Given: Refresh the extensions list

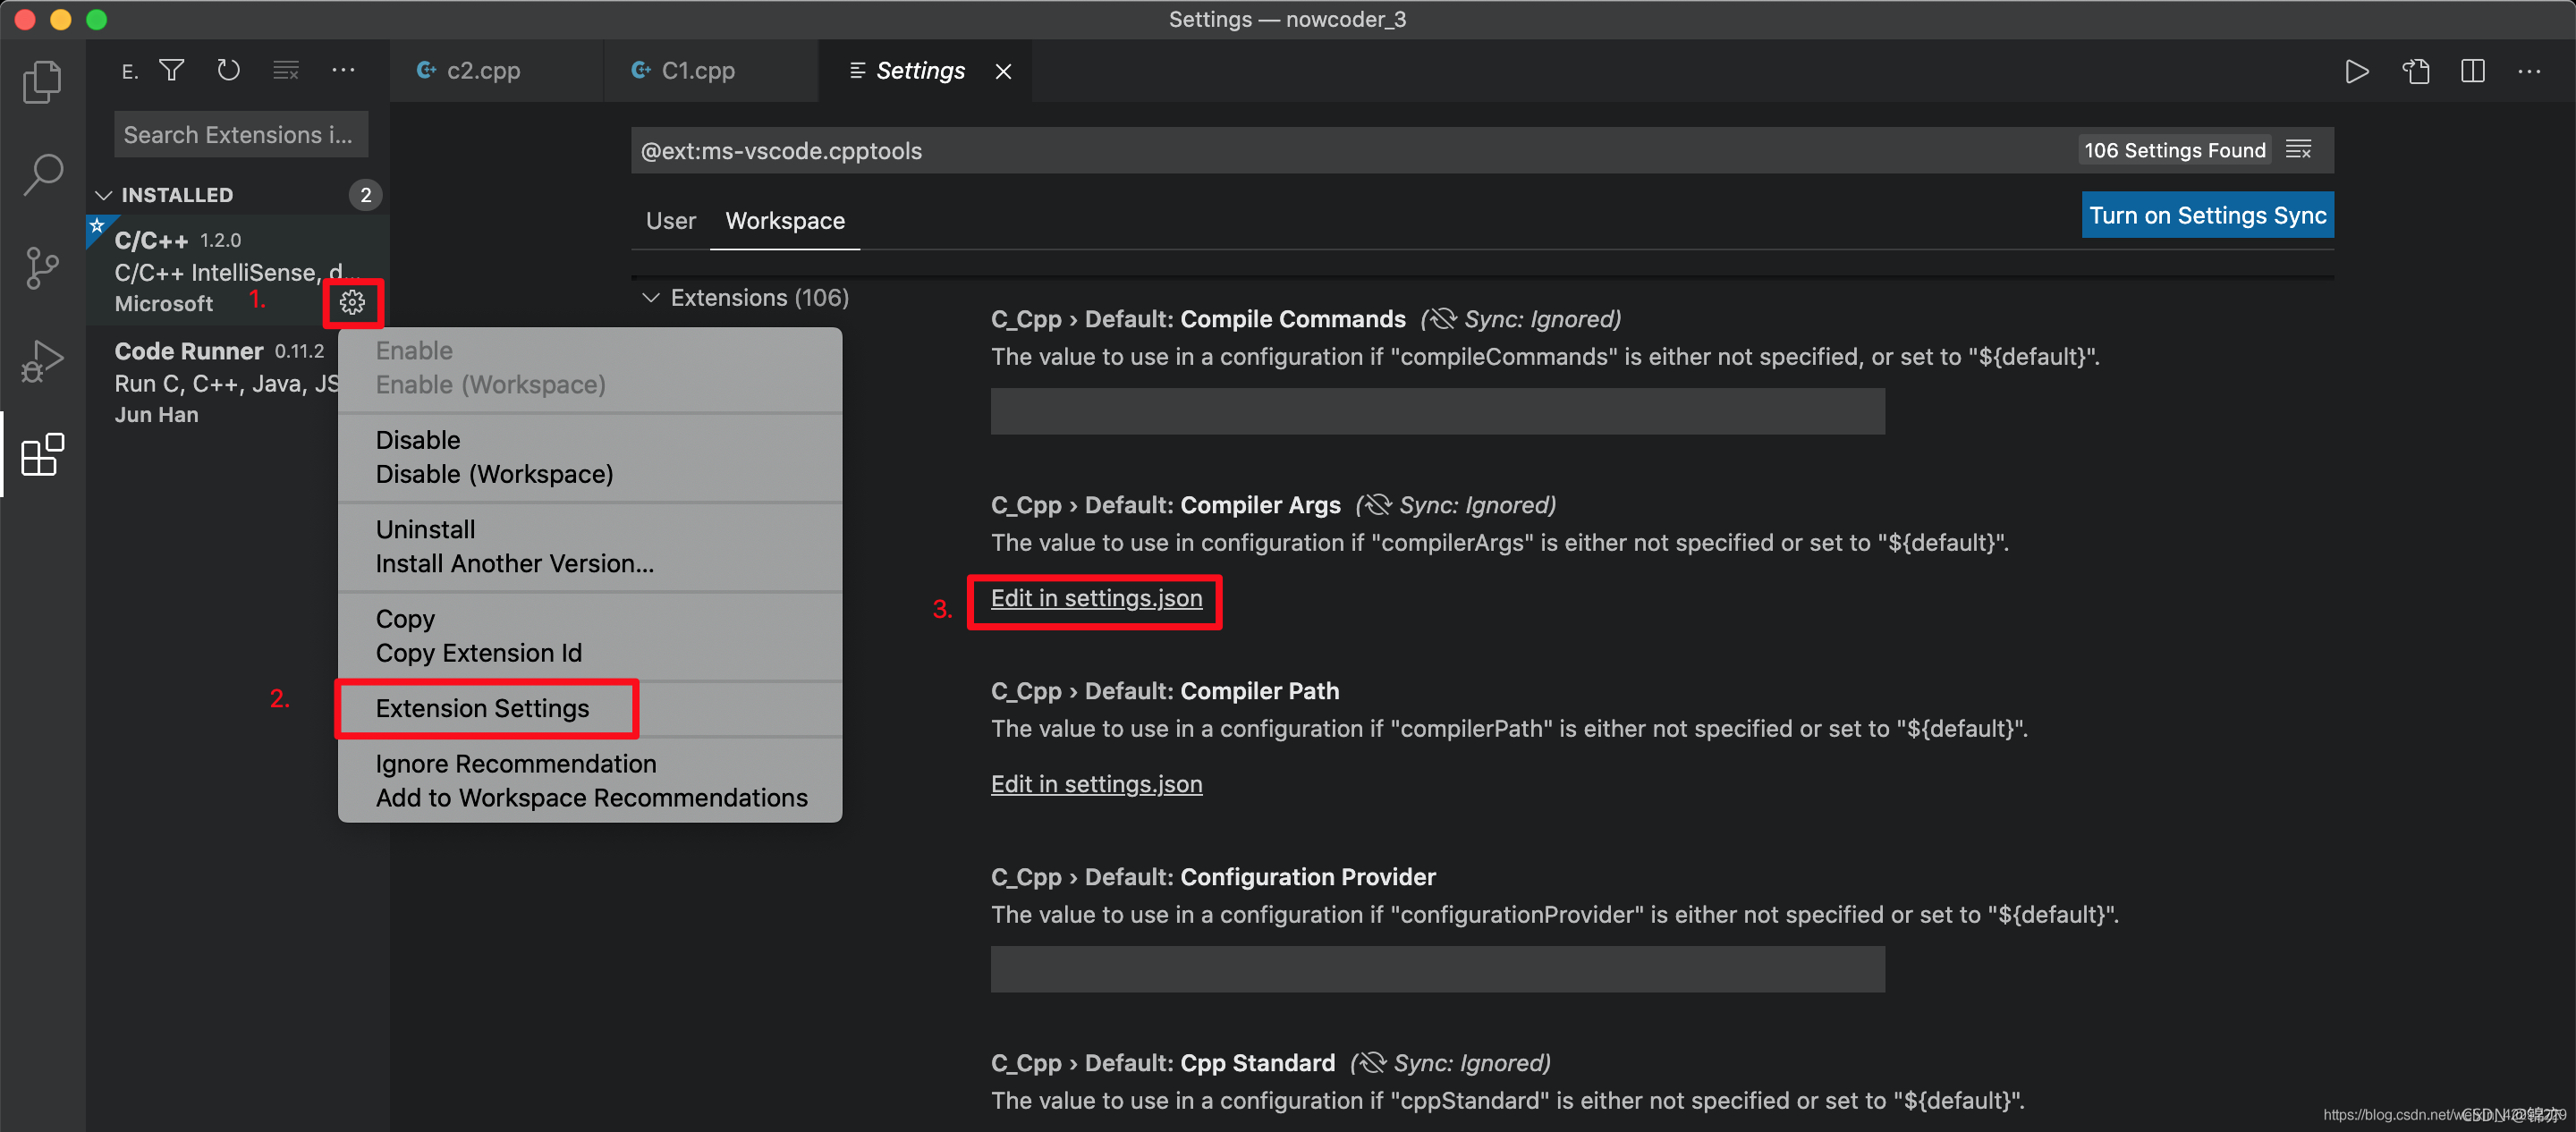Looking at the screenshot, I should pyautogui.click(x=229, y=70).
